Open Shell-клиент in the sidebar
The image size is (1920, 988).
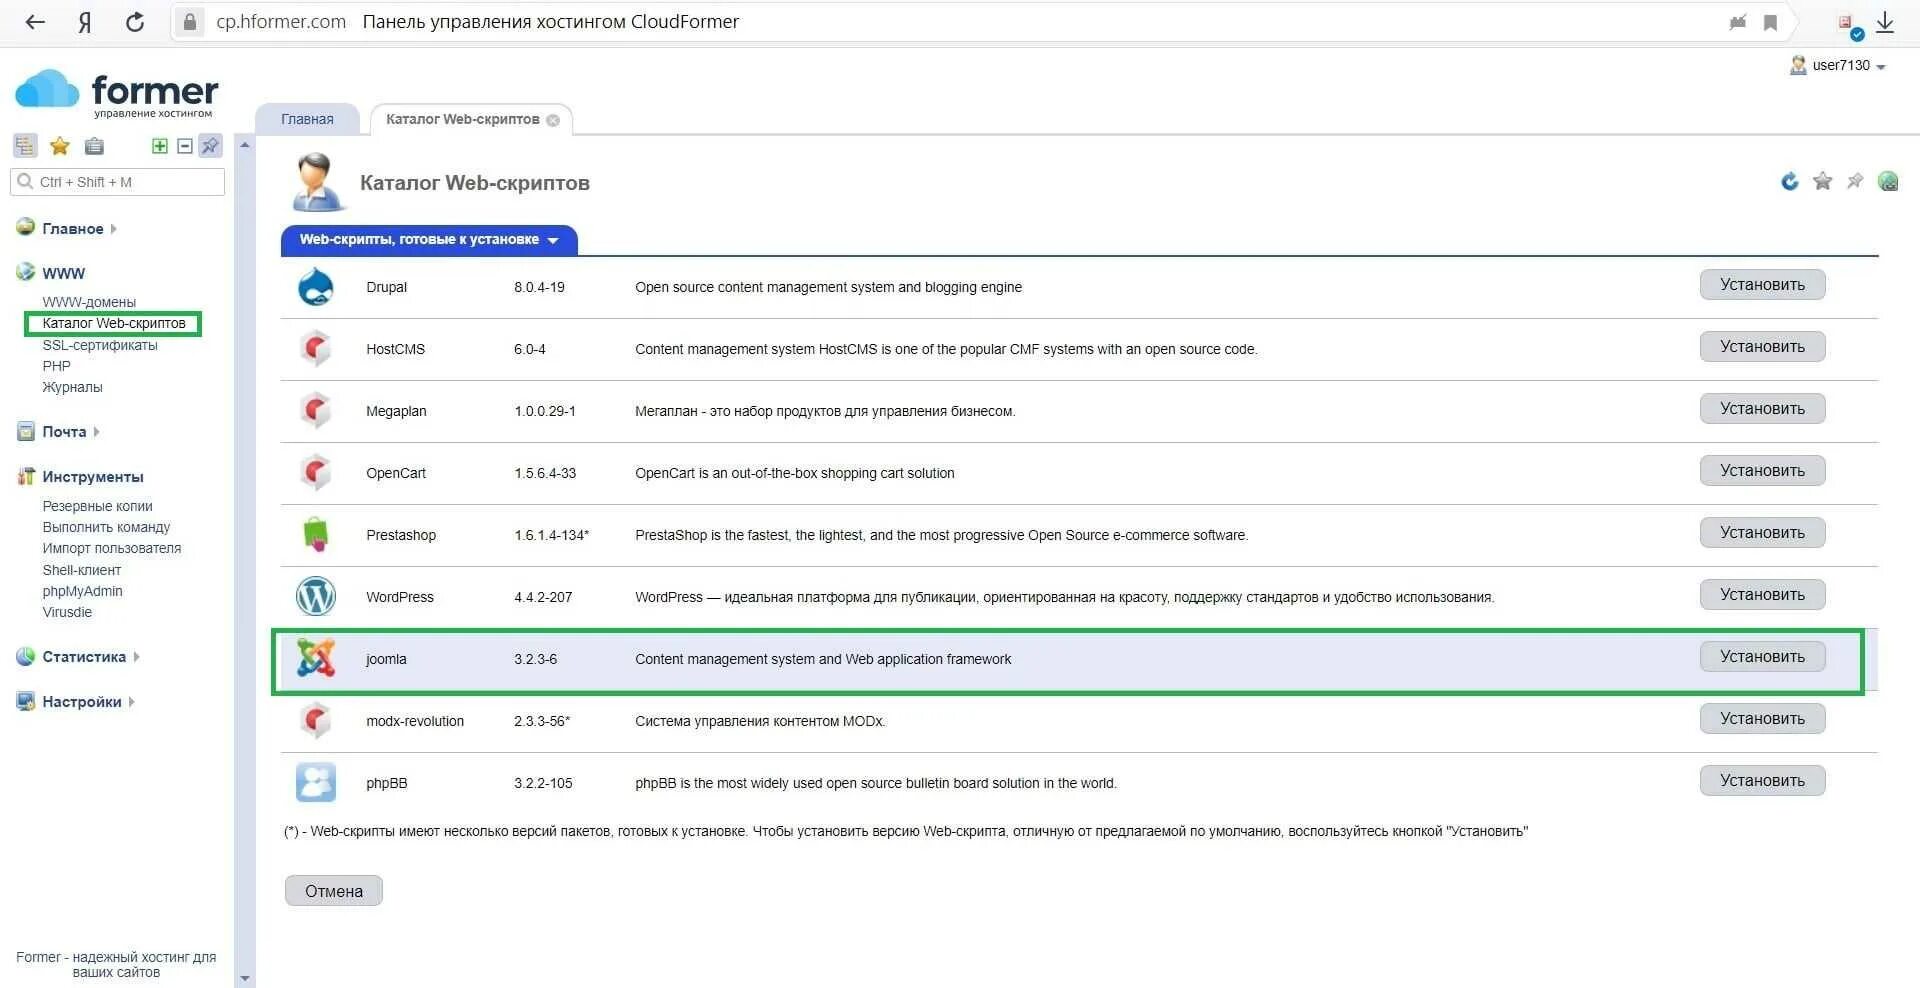81,570
